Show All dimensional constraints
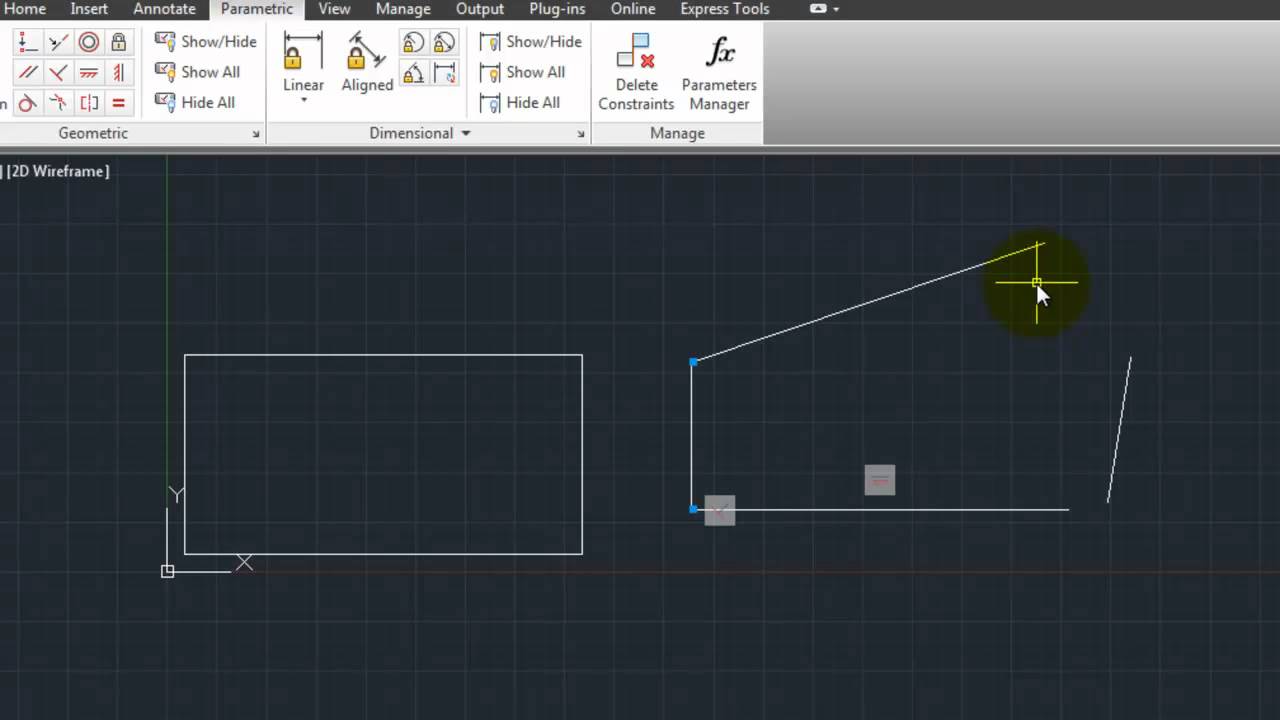The image size is (1280, 720). 522,72
